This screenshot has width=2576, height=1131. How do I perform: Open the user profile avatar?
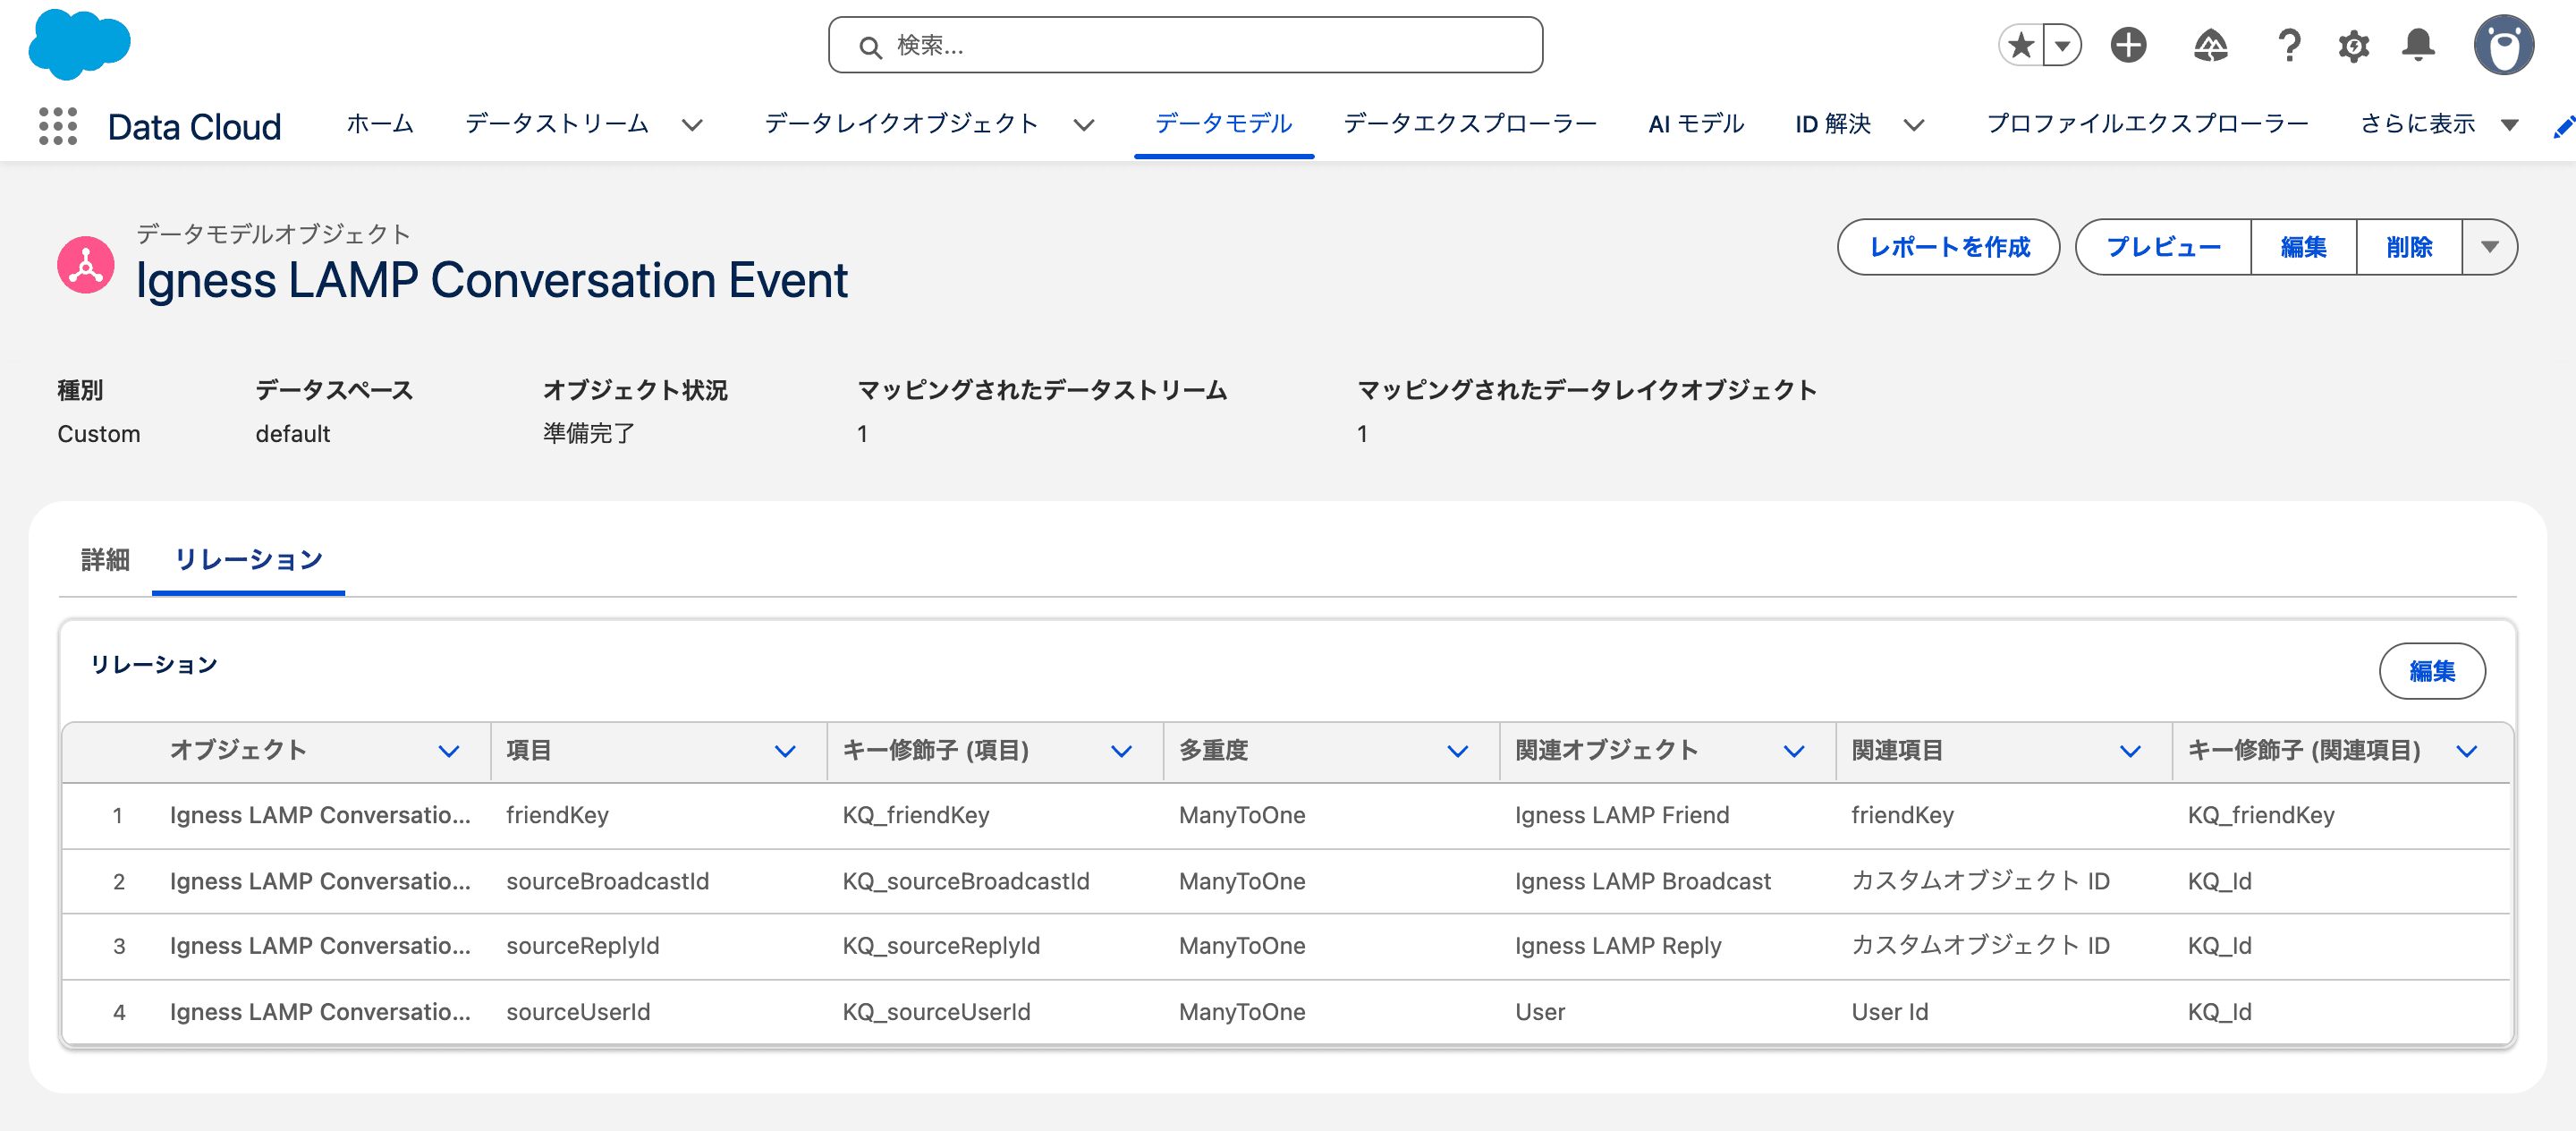2503,45
